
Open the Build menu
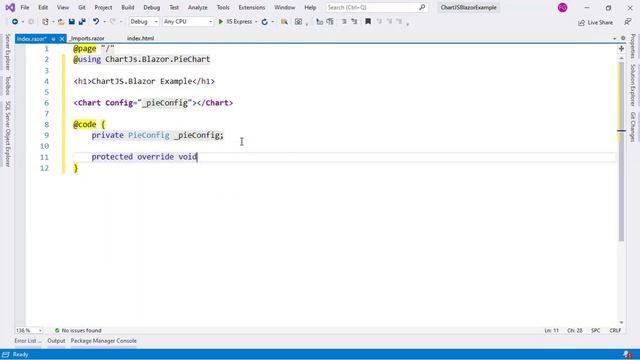point(128,7)
